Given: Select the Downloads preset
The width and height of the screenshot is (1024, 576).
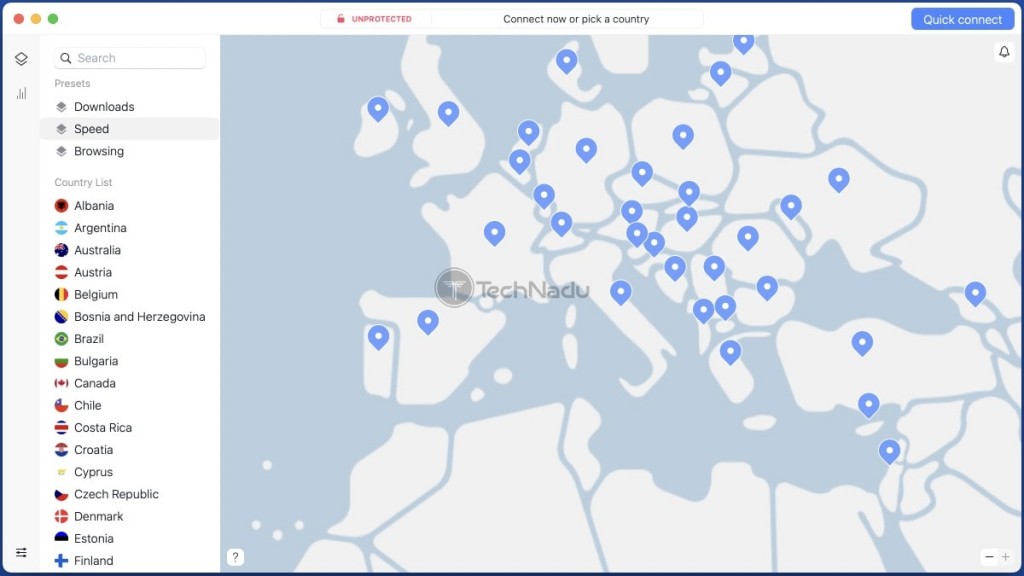Looking at the screenshot, I should (x=129, y=106).
